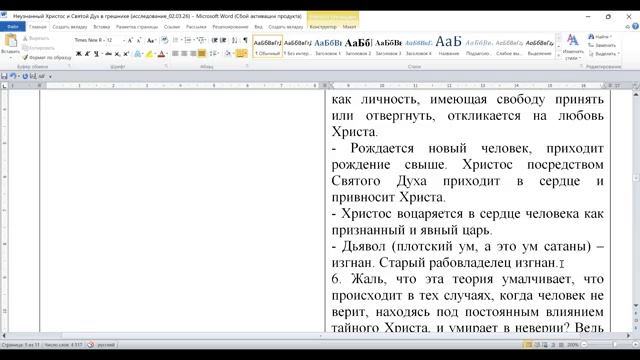Viewport: 640px width, 360px height.
Task: Click the yellow text highlight color button
Action: pyautogui.click(x=149, y=54)
